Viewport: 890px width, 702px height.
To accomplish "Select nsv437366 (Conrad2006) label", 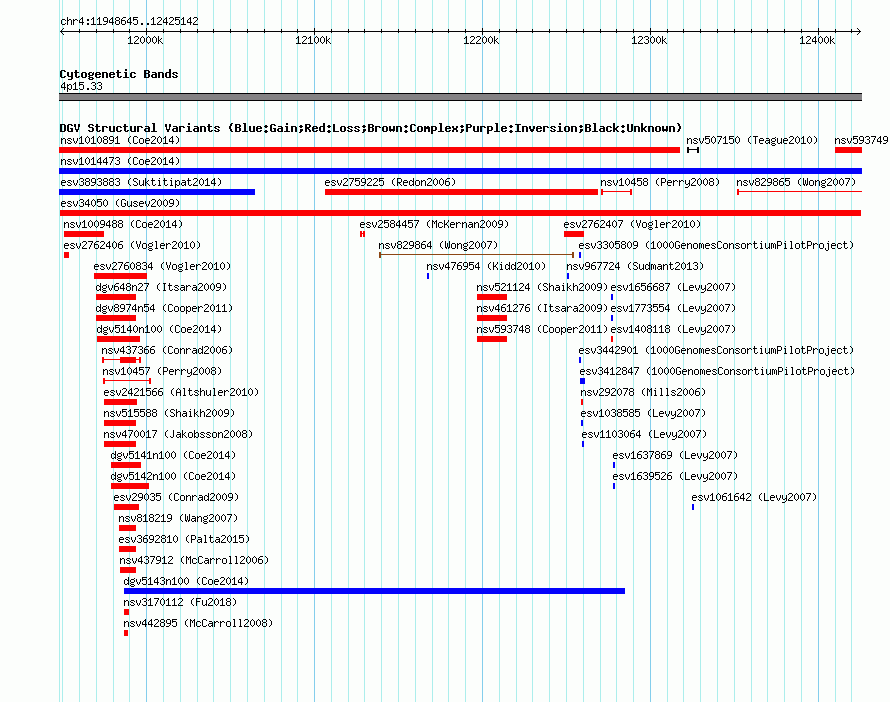I will 167,350.
